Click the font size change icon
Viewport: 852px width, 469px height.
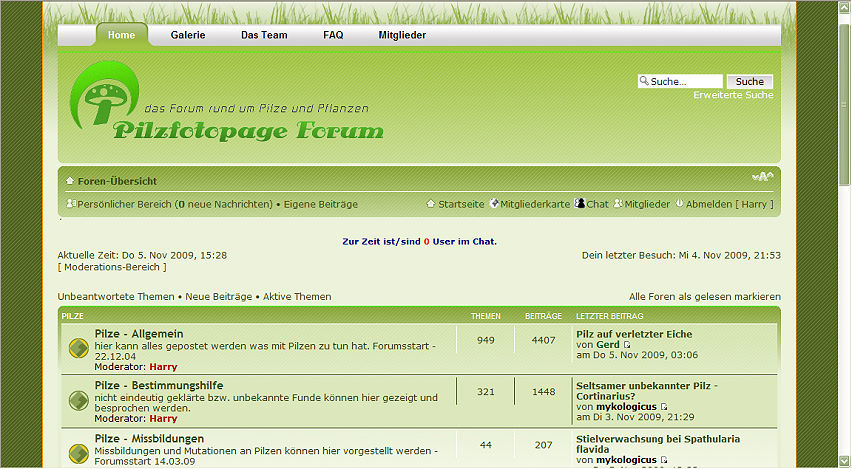[762, 177]
